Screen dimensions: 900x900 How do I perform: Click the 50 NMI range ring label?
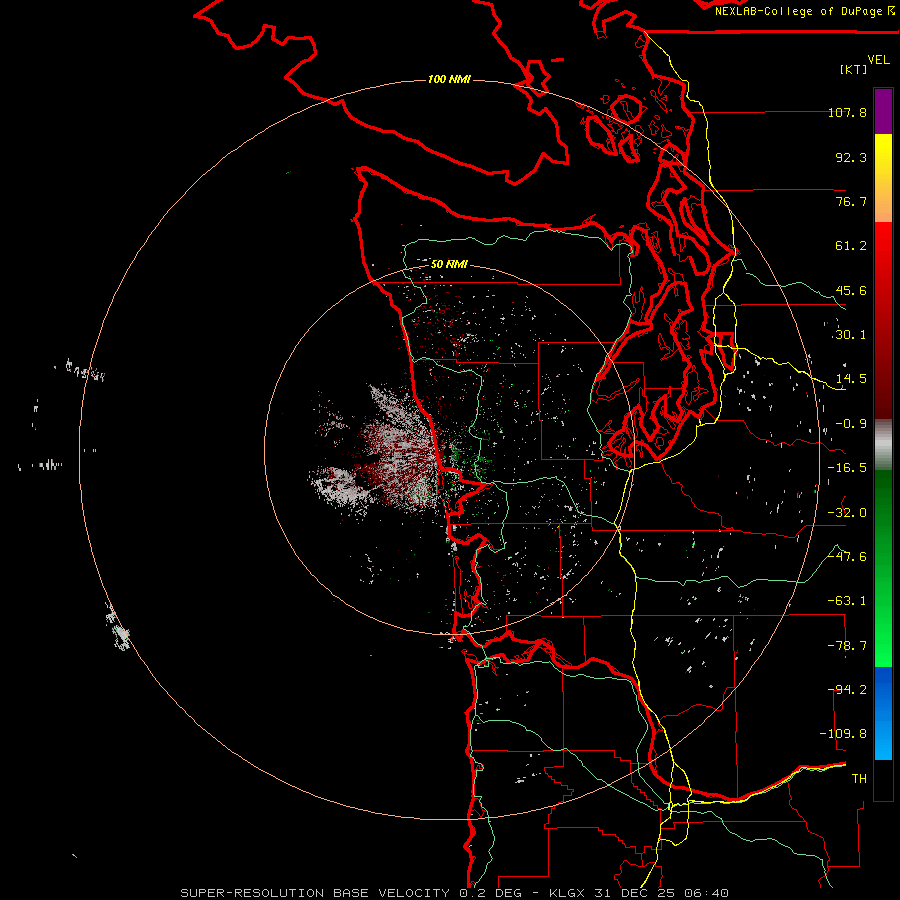(x=449, y=264)
